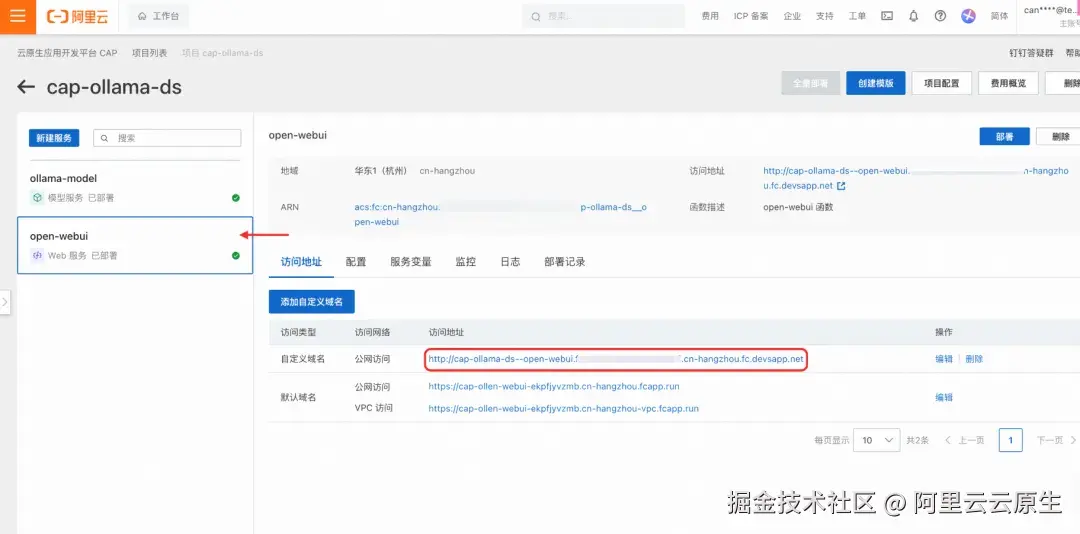Open the 工单 menu
The image size is (1080, 534).
click(x=858, y=17)
